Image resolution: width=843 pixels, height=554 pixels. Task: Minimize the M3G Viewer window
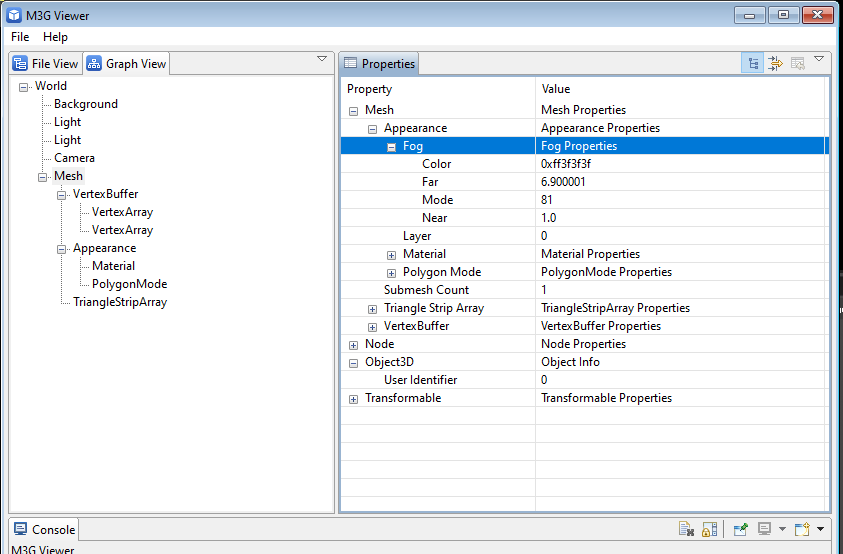click(x=749, y=15)
